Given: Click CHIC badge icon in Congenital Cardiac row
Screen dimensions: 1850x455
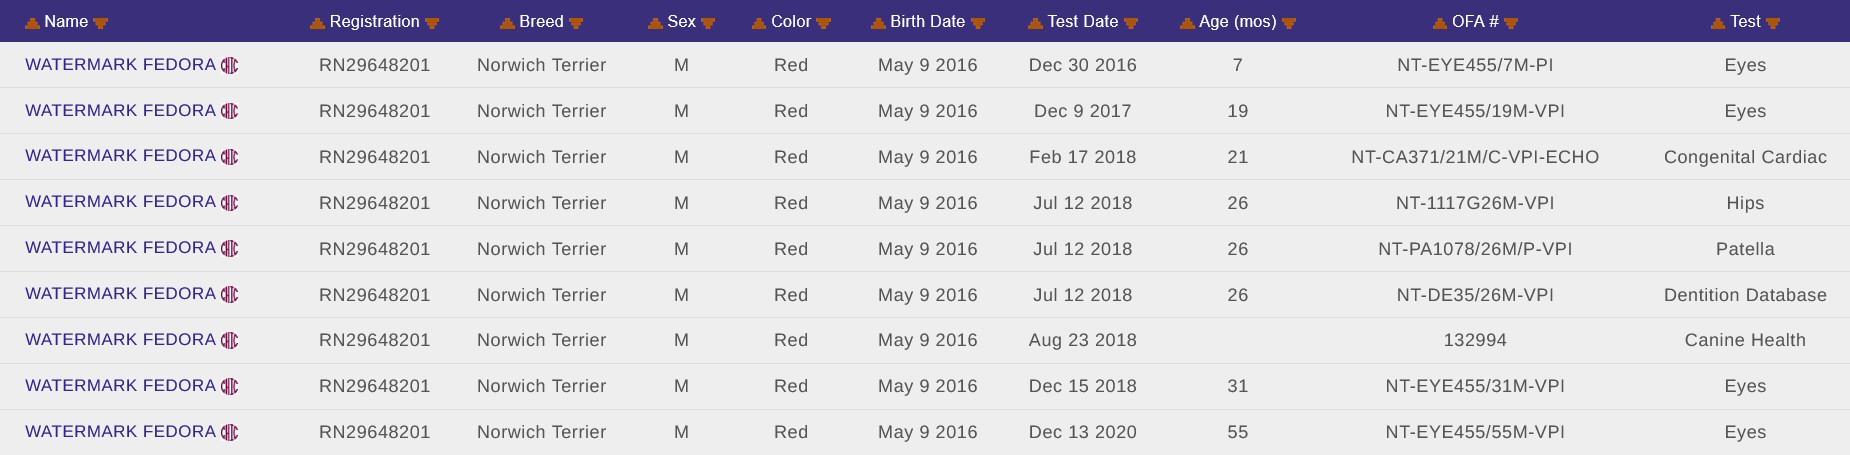Looking at the screenshot, I should pyautogui.click(x=229, y=157).
